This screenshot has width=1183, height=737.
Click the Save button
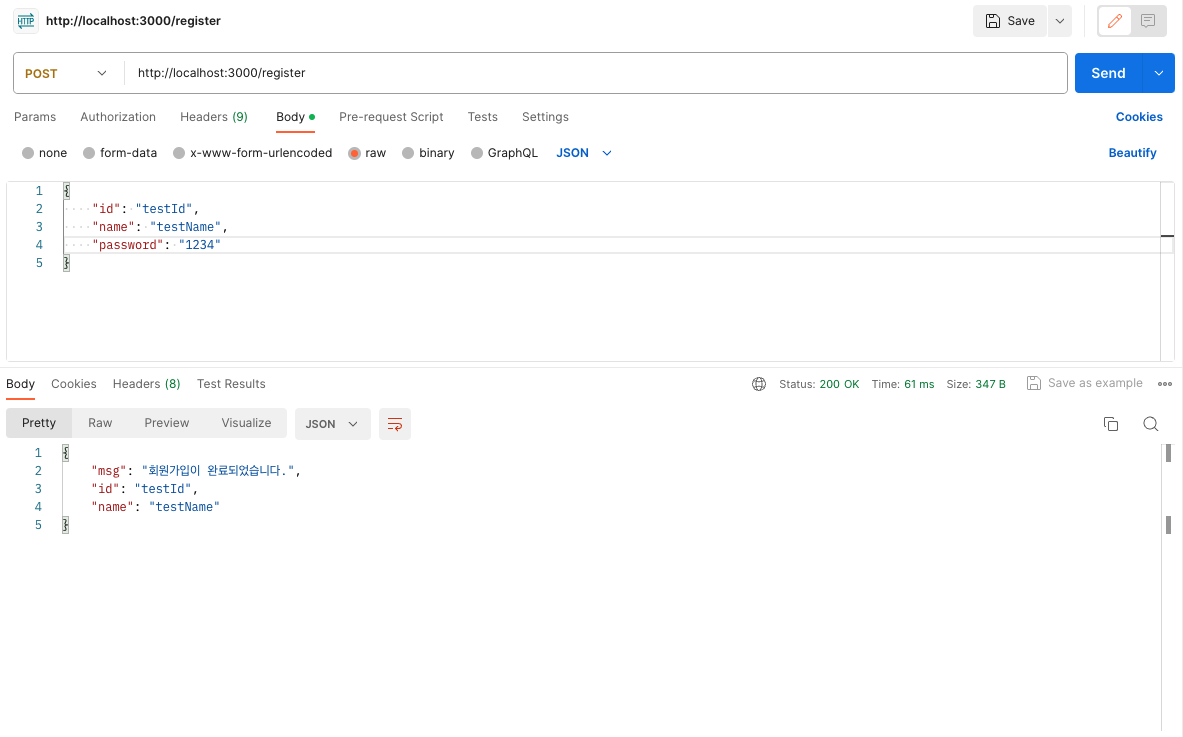point(1009,21)
